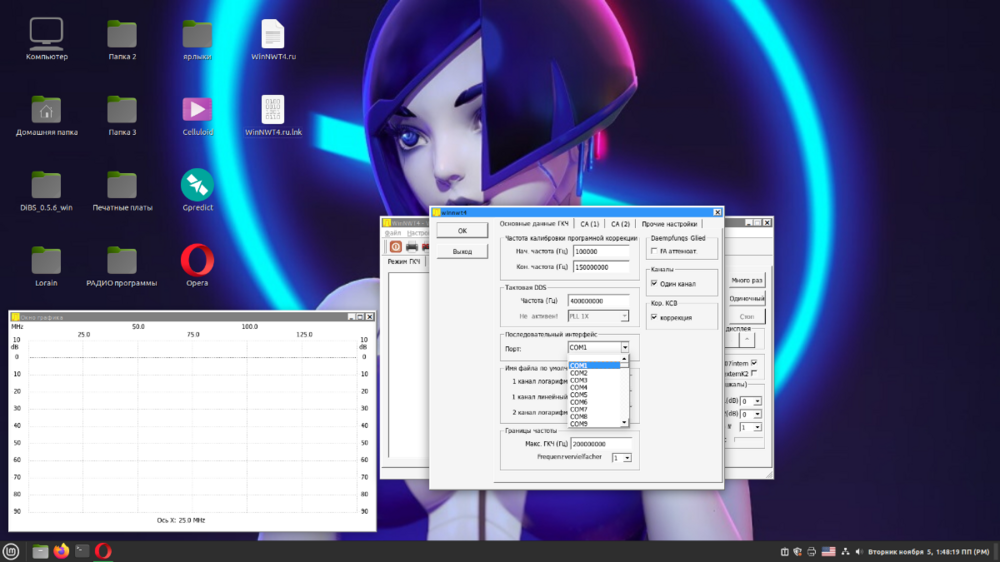Click the Стоп button in main window
Image resolution: width=1000 pixels, height=562 pixels.
click(x=747, y=316)
